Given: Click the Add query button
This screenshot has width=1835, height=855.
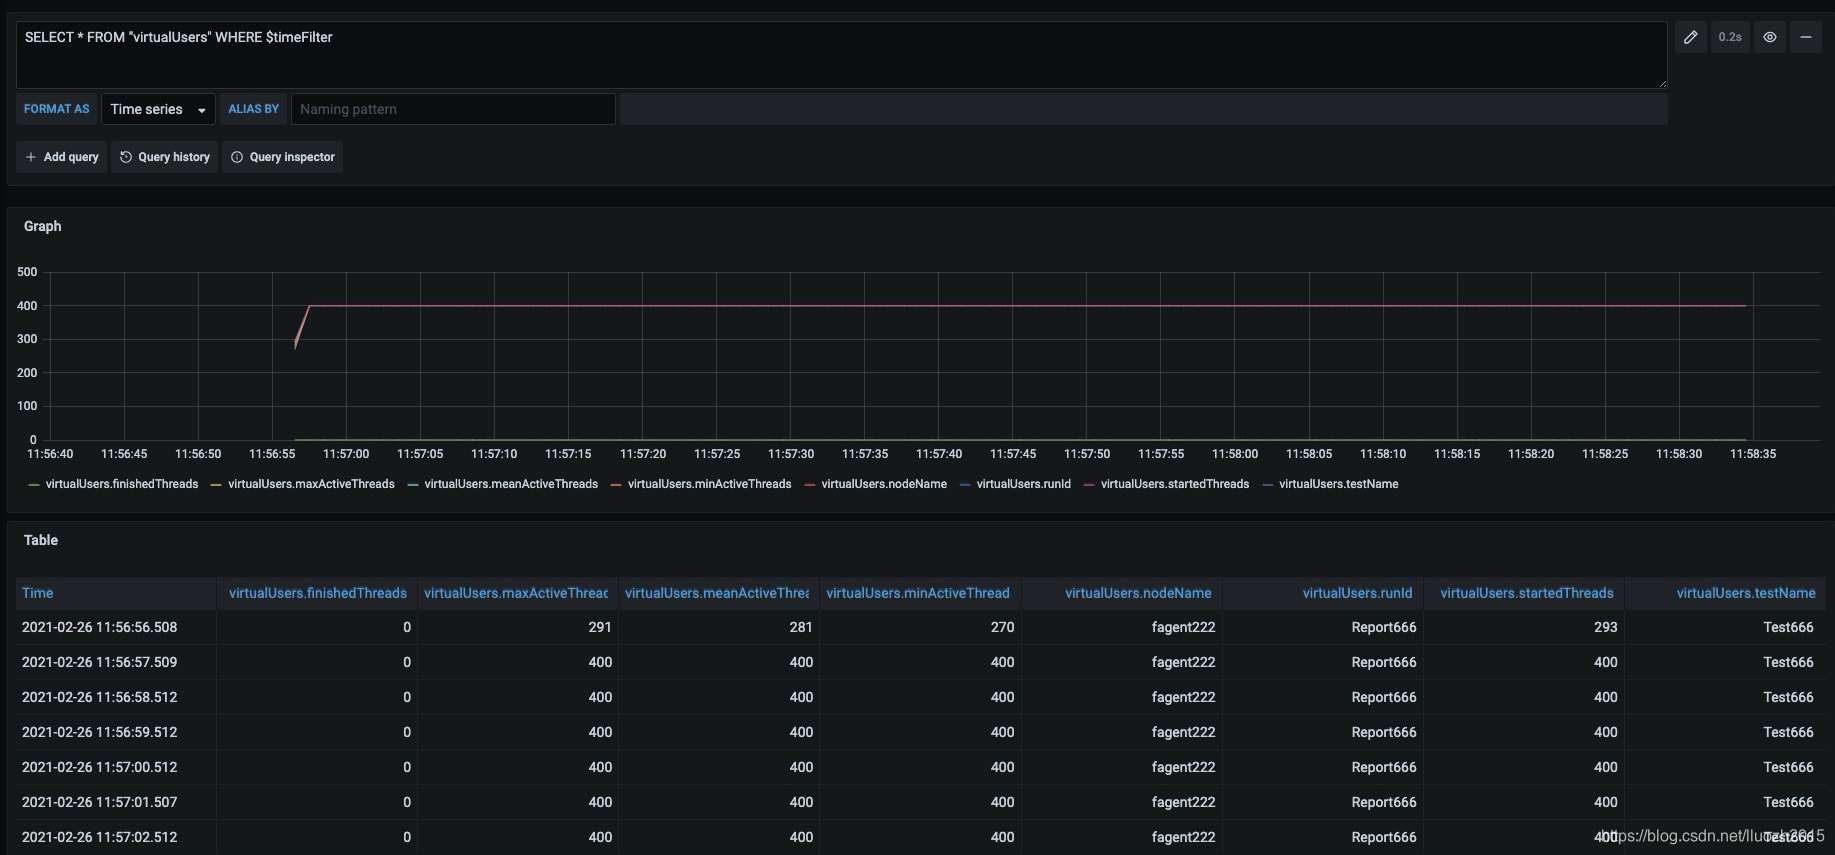Looking at the screenshot, I should coord(62,157).
